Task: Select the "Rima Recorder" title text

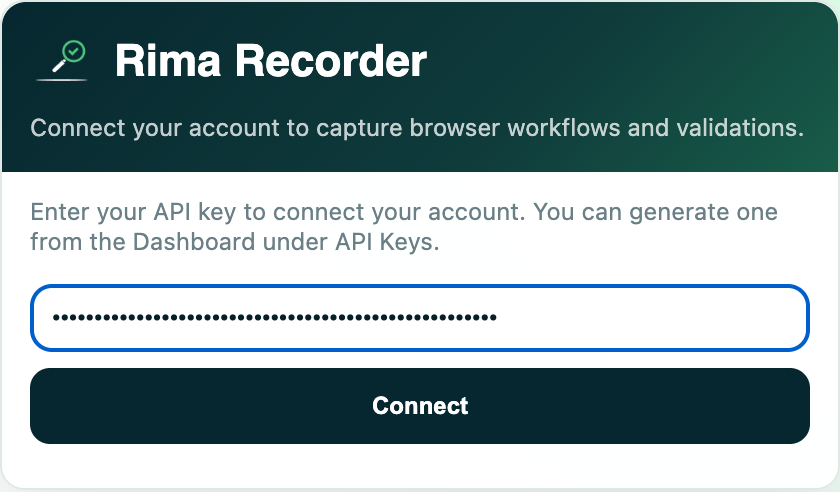Action: coord(271,61)
